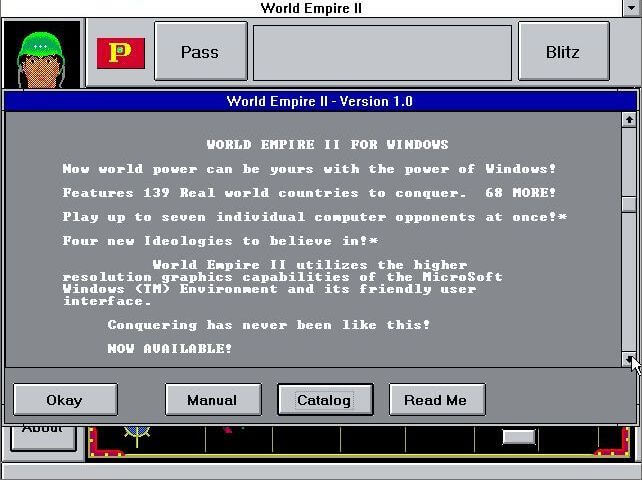Click the Pass button
This screenshot has width=642, height=480.
point(201,52)
